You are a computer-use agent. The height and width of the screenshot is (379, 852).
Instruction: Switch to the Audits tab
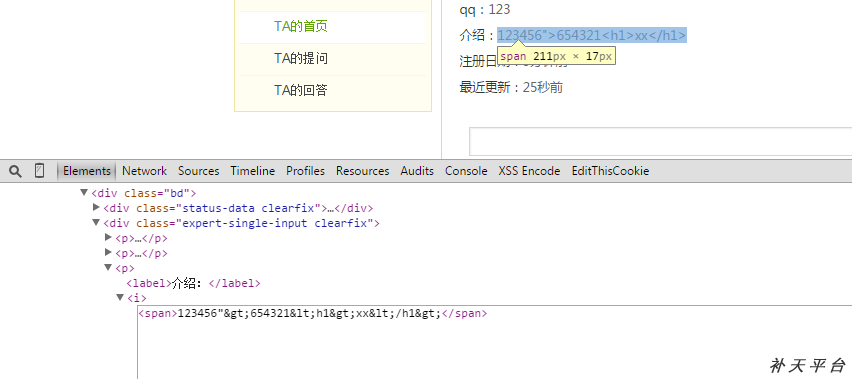coord(417,171)
